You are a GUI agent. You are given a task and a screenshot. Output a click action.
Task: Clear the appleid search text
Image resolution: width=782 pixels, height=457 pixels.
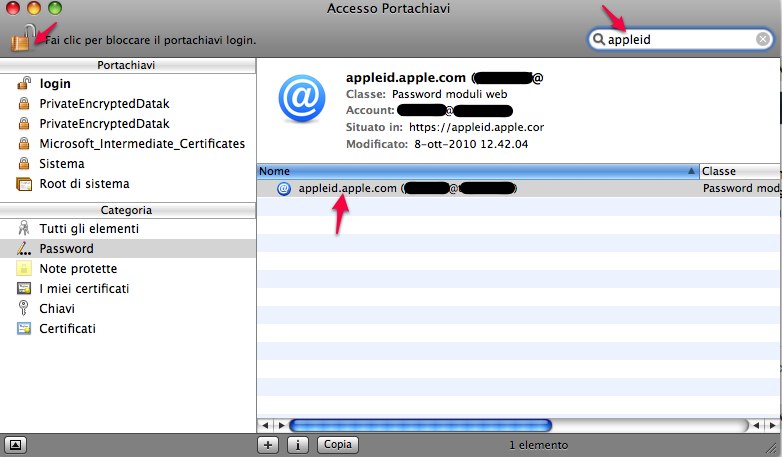[x=763, y=39]
